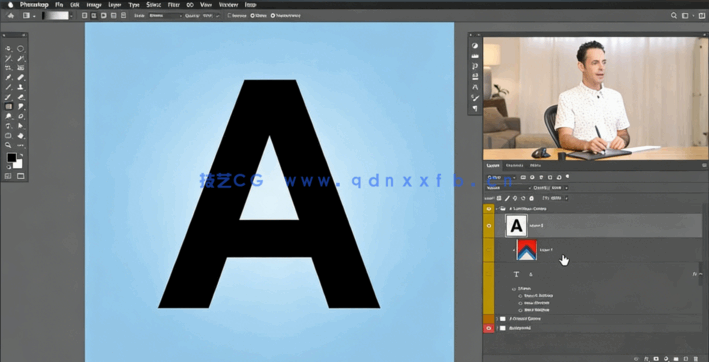Click the gradient preview bar
Screen dimensions: 709x362
click(55, 15)
